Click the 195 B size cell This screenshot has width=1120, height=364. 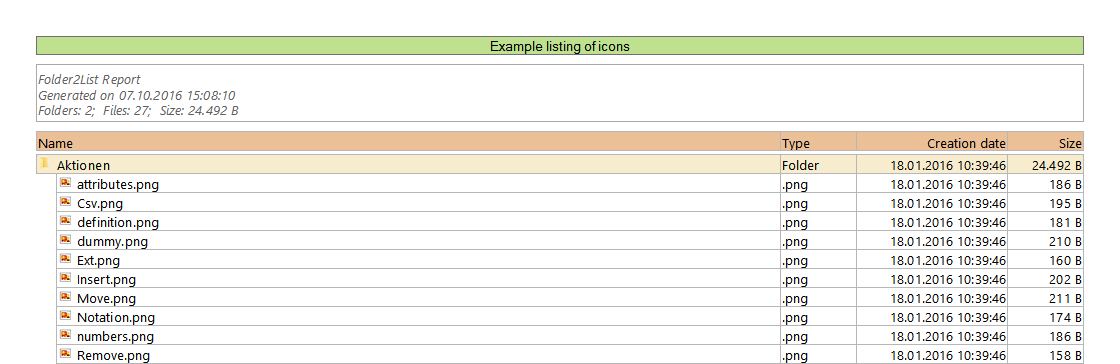point(1046,203)
